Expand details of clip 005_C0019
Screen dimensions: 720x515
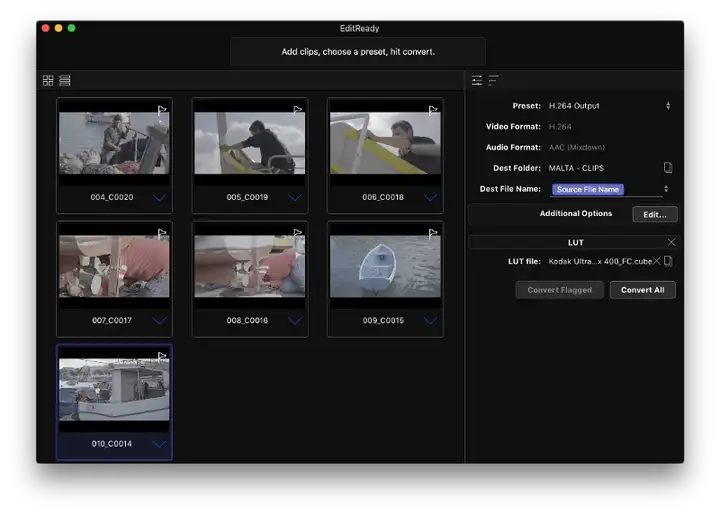coord(295,197)
